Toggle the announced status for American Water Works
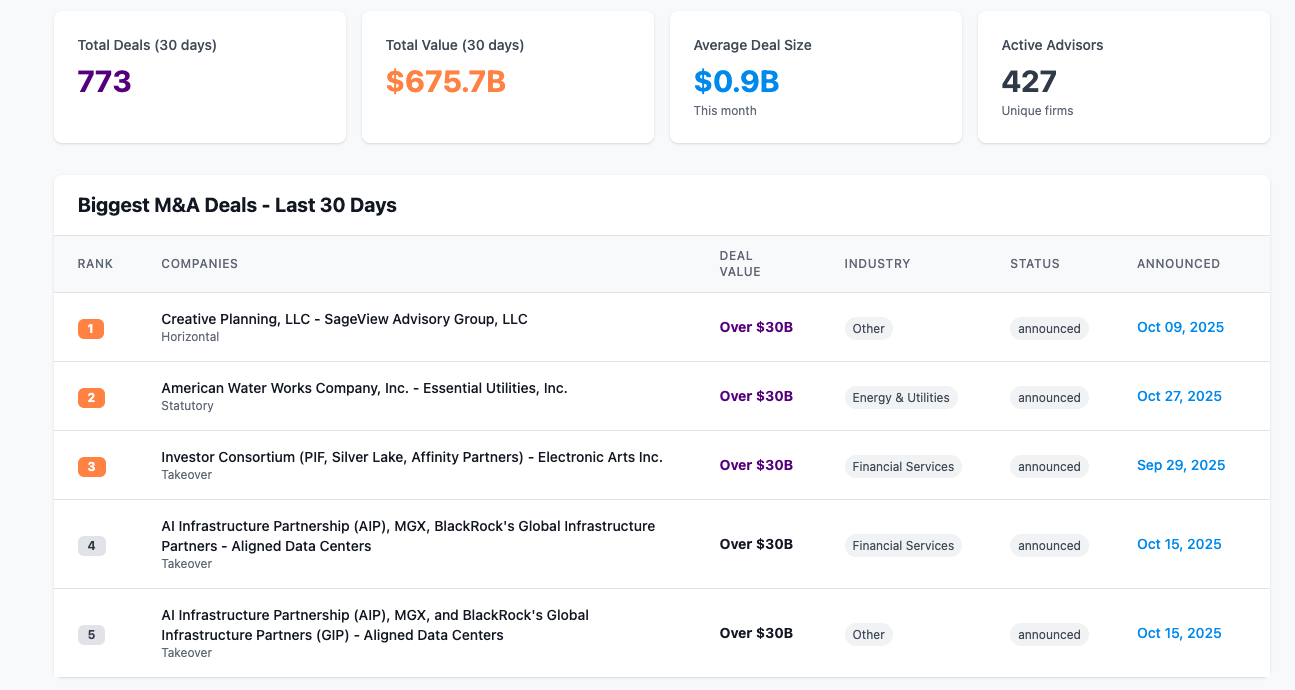Viewport: 1295px width, 690px height. point(1048,397)
